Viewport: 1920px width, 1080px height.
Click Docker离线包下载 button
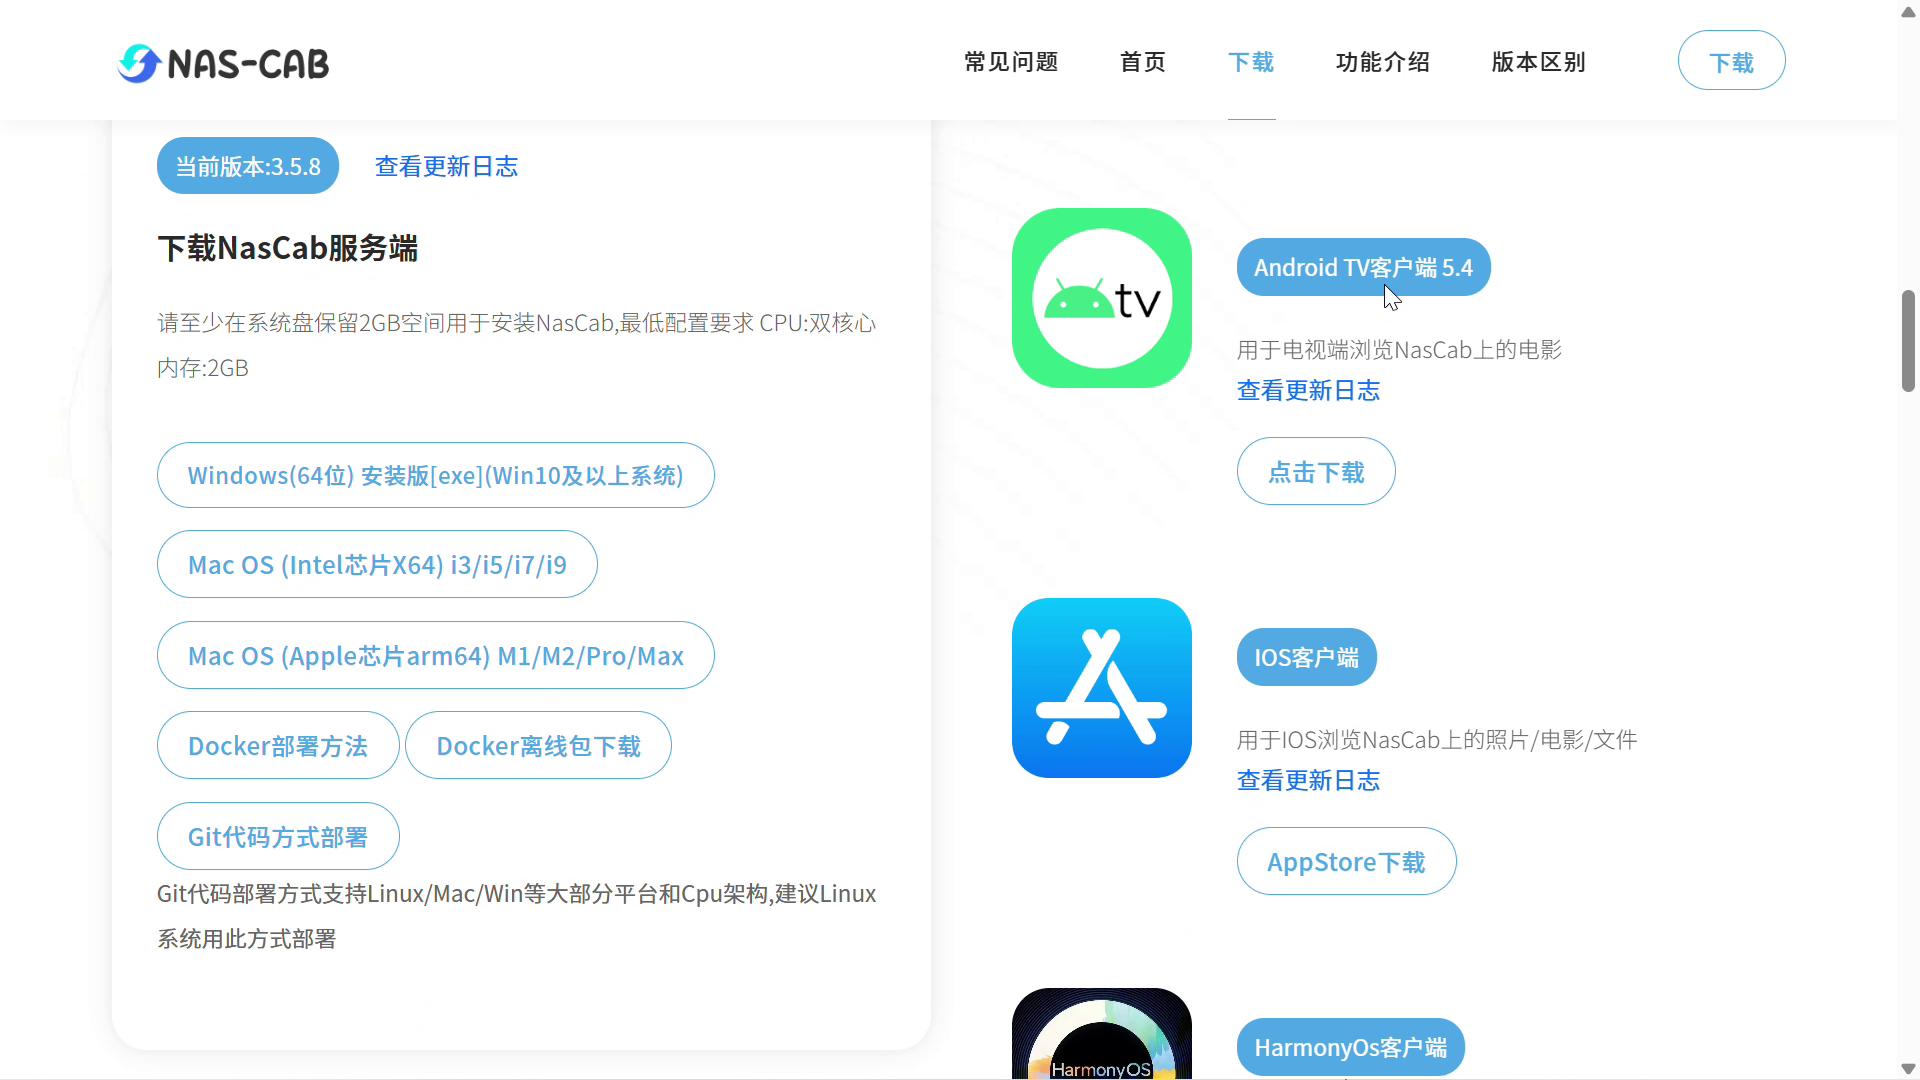pyautogui.click(x=538, y=746)
